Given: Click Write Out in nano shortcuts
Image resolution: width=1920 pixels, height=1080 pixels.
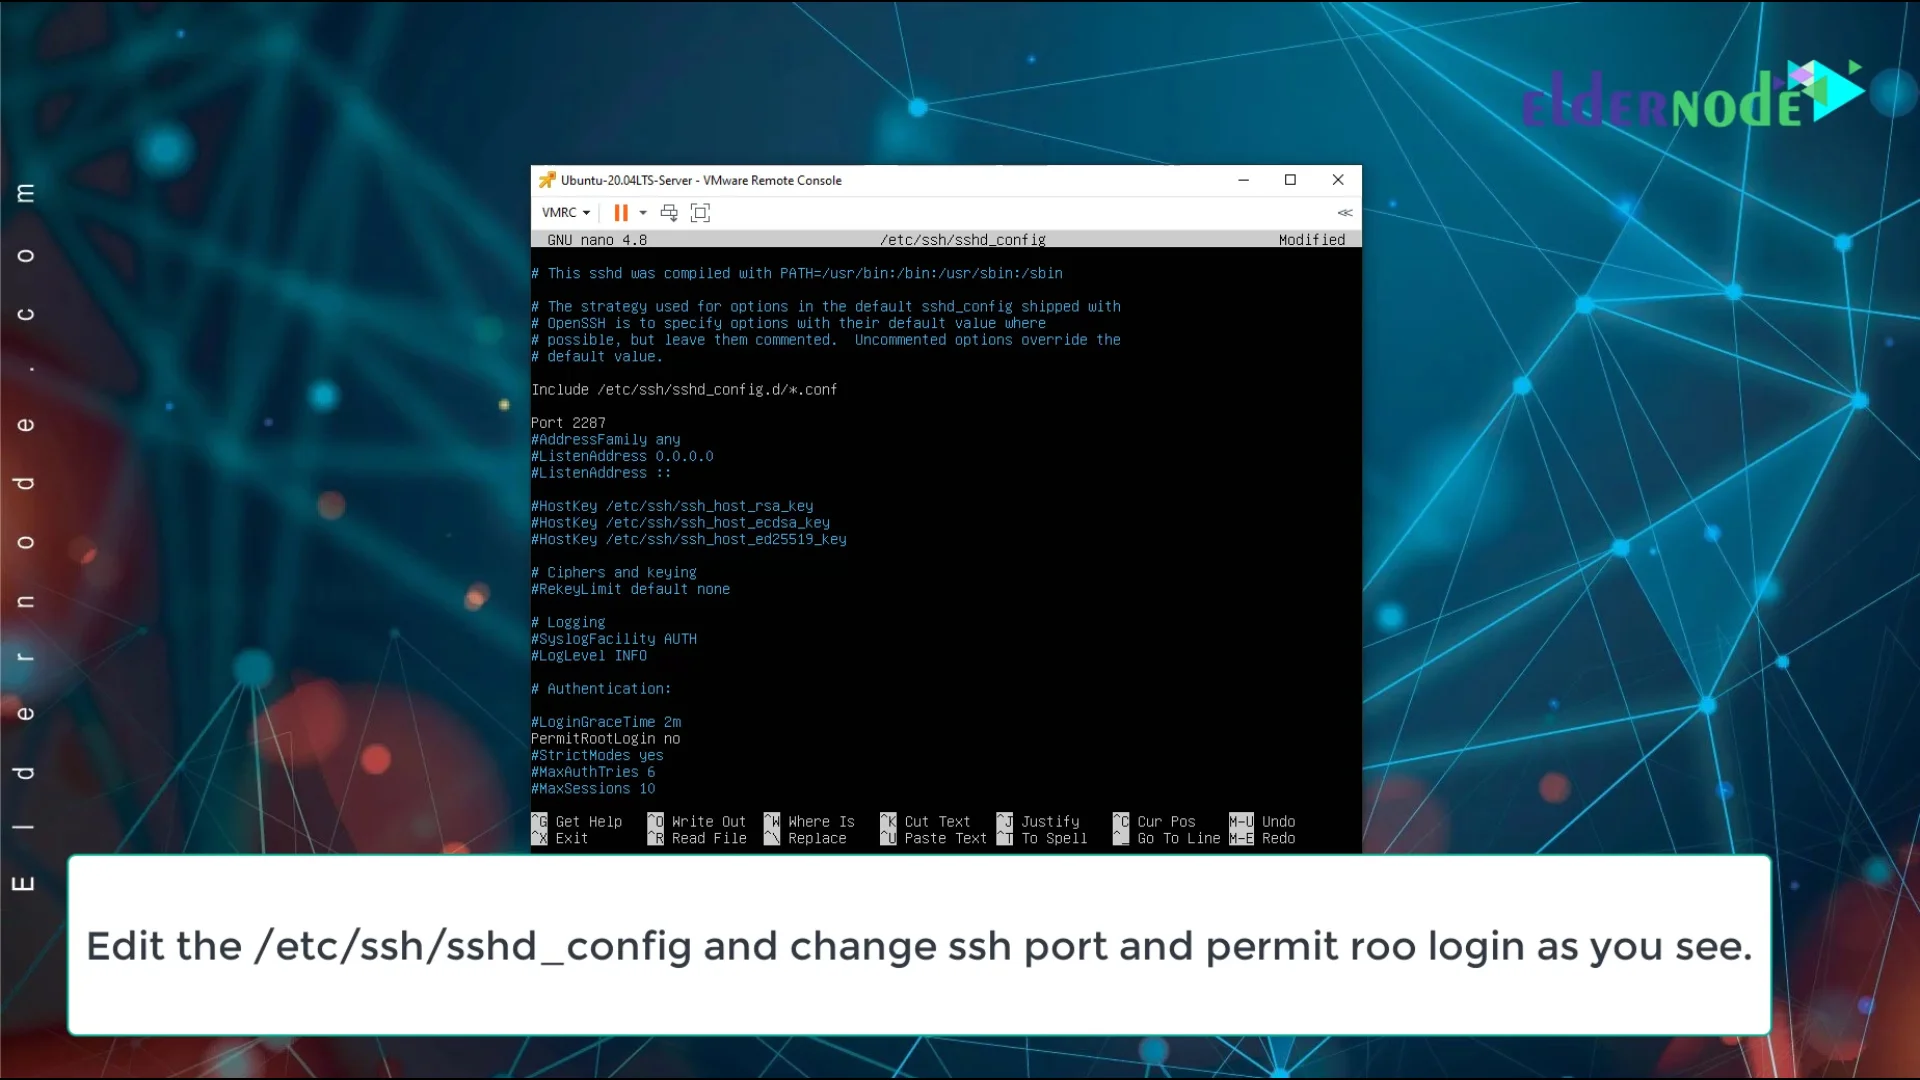Looking at the screenshot, I should tap(708, 821).
